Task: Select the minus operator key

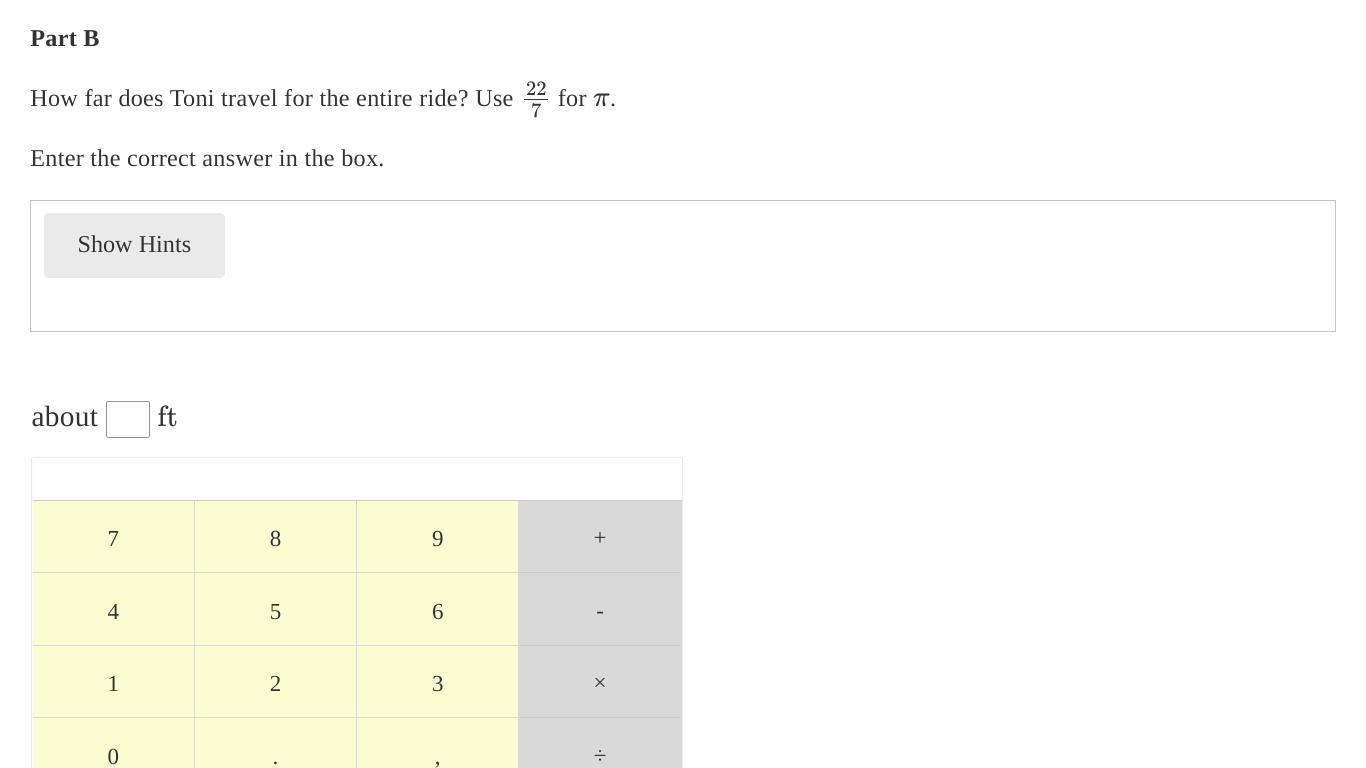Action: click(x=600, y=610)
